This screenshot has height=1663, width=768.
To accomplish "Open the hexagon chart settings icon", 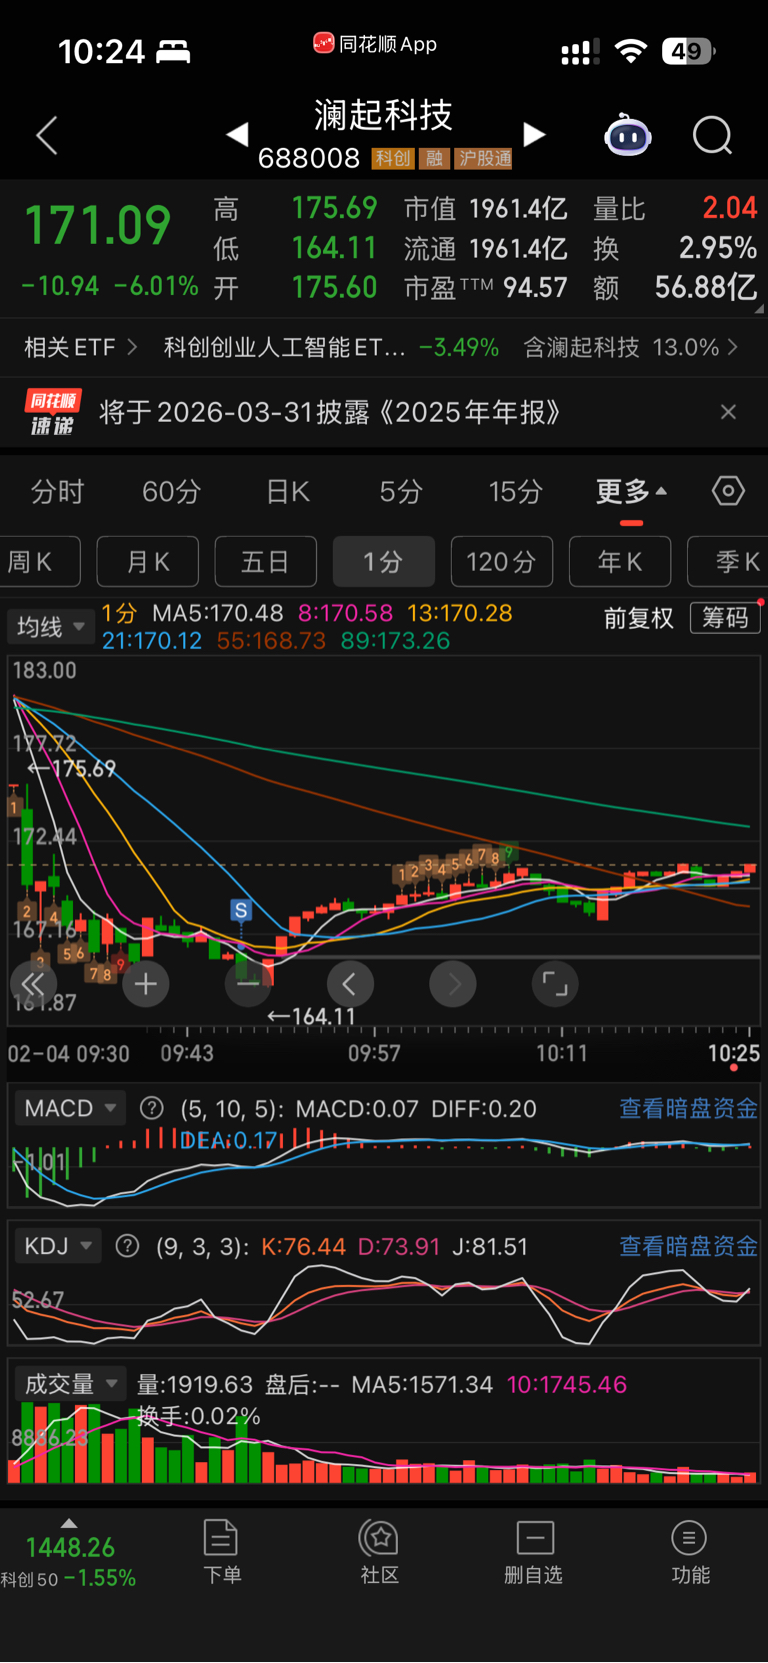I will point(728,491).
